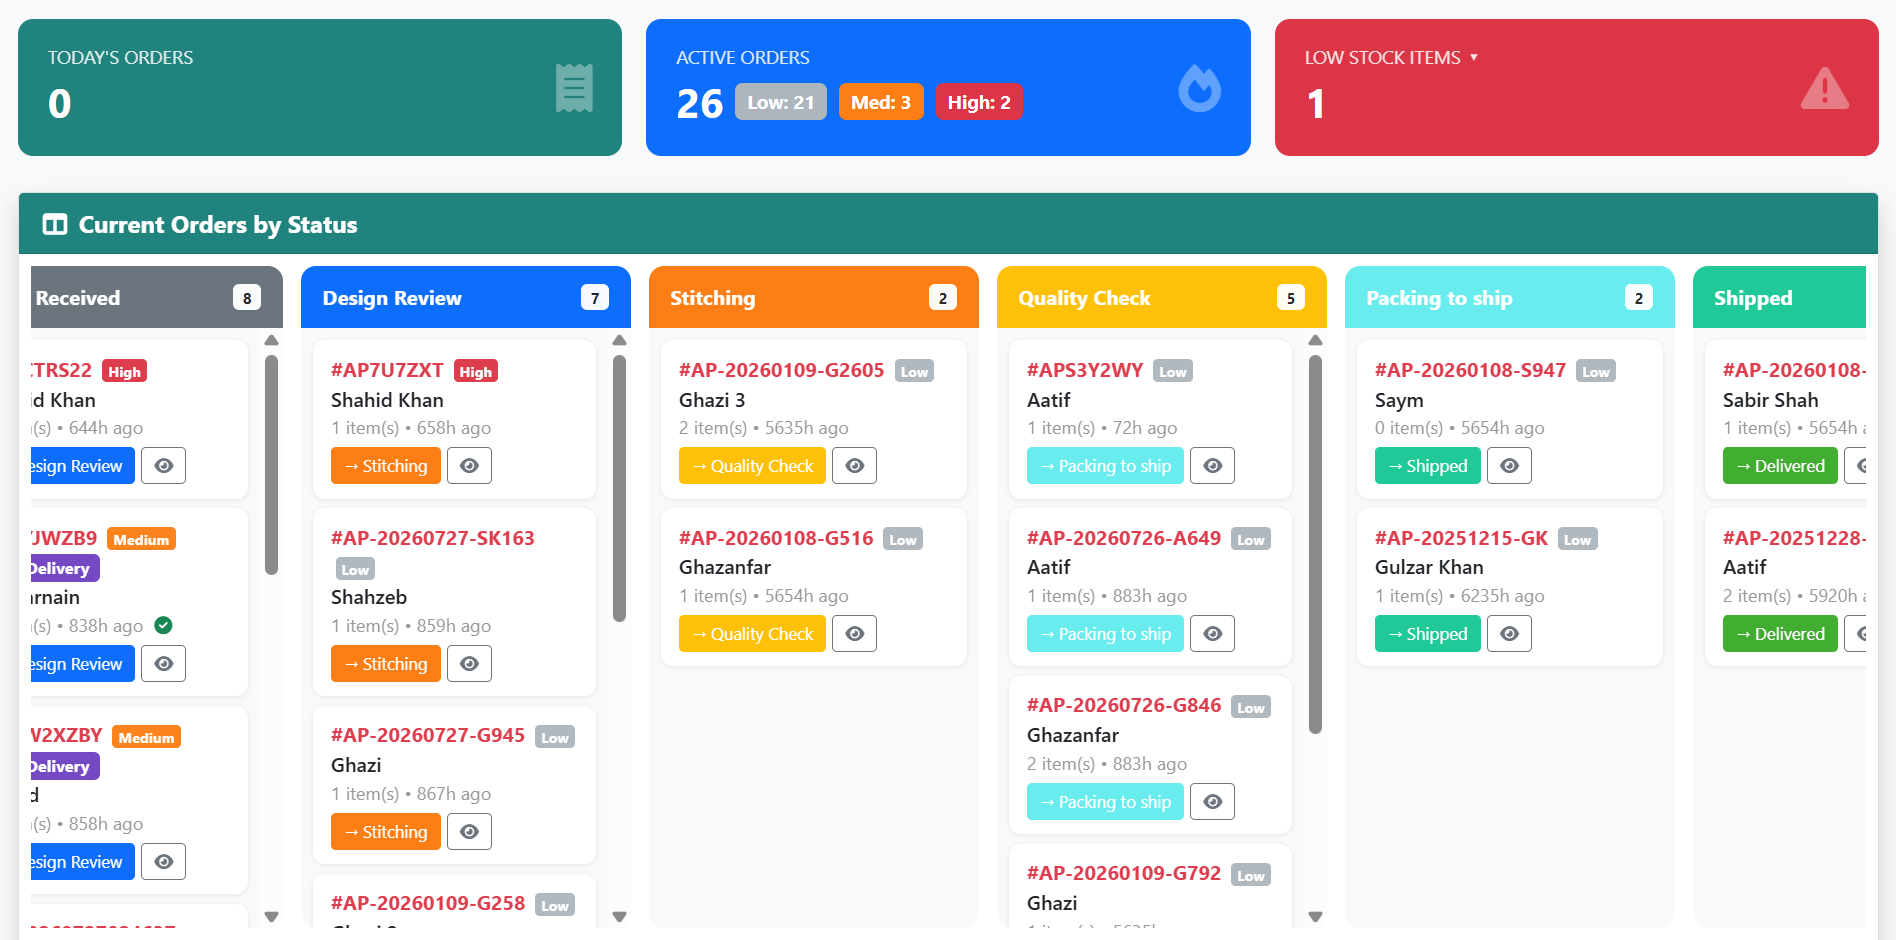Open eye icon for the 644h ago Received order

(163, 466)
